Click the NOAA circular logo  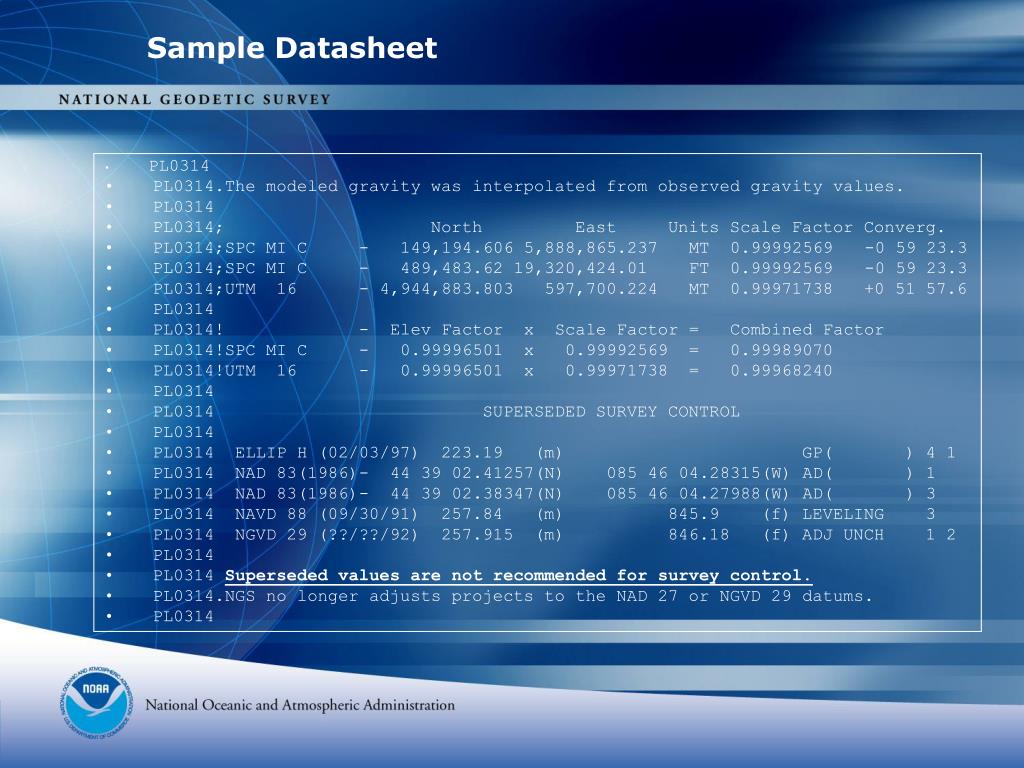(97, 704)
